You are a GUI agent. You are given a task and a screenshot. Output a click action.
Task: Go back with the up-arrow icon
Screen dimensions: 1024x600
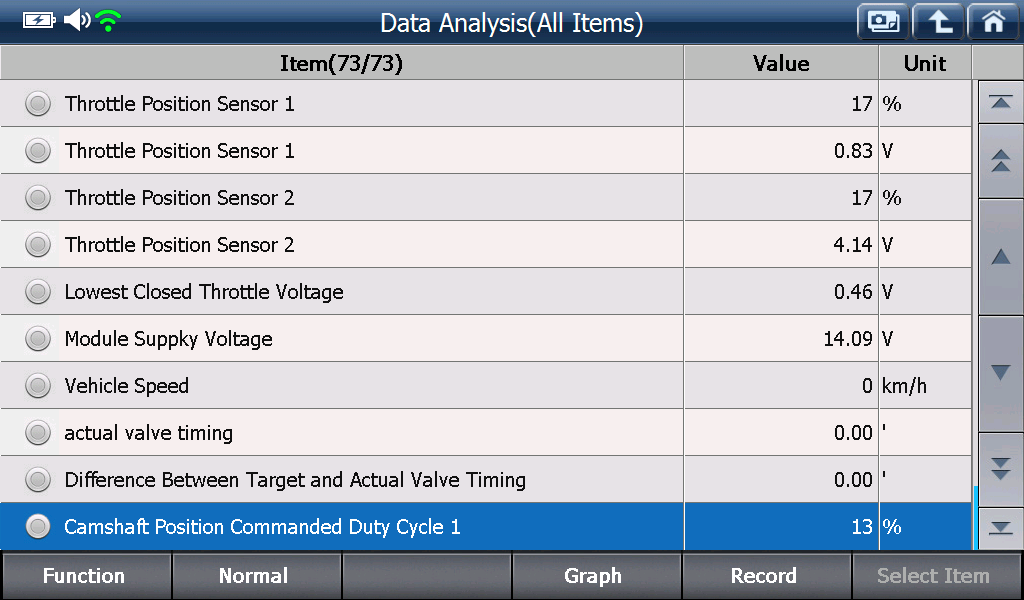pos(938,22)
